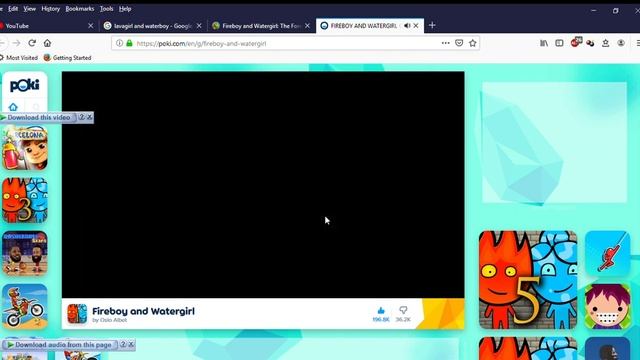The image size is (640, 360).
Task: Reload the current page
Action: coord(32,43)
